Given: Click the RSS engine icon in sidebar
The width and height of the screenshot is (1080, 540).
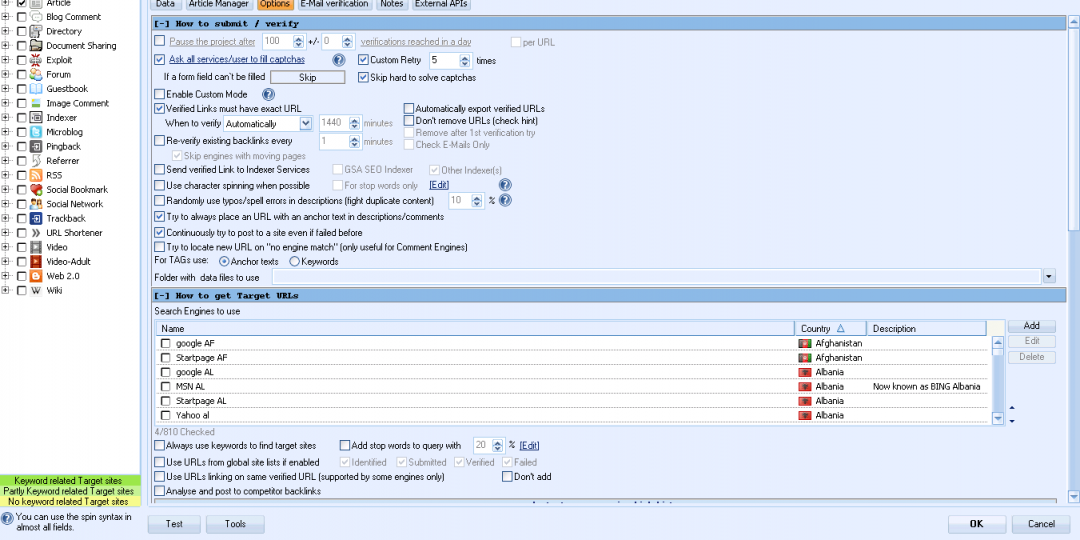Looking at the screenshot, I should 36,175.
